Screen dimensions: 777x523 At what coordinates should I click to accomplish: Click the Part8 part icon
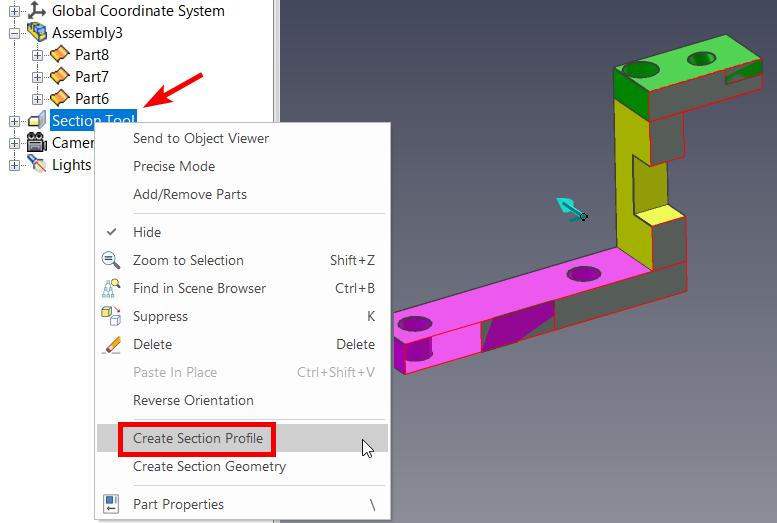[59, 54]
